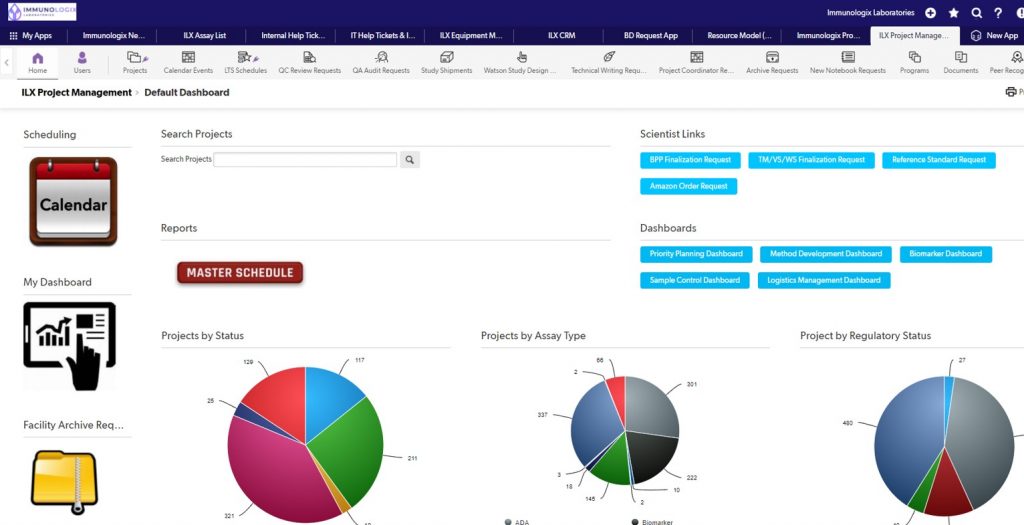The image size is (1024, 525).
Task: Open the My Dashboard tablet icon
Action: click(x=69, y=346)
